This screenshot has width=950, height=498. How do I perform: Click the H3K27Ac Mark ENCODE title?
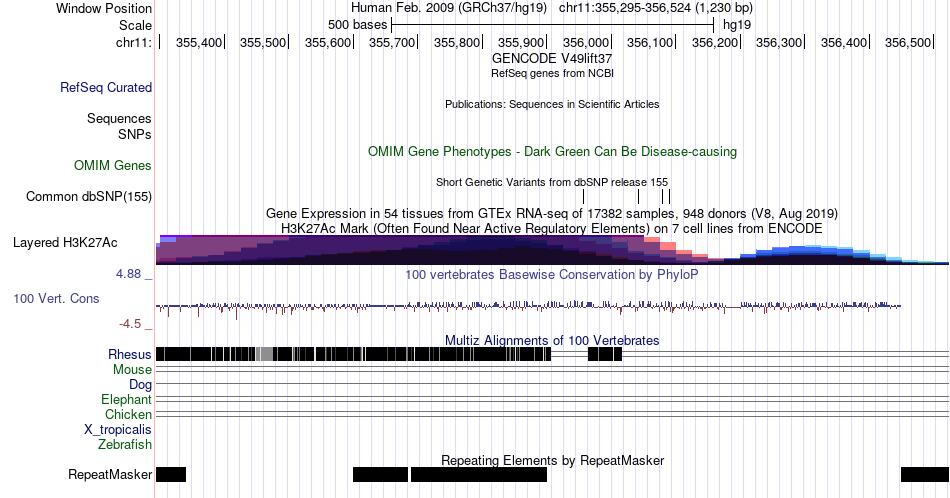[552, 228]
